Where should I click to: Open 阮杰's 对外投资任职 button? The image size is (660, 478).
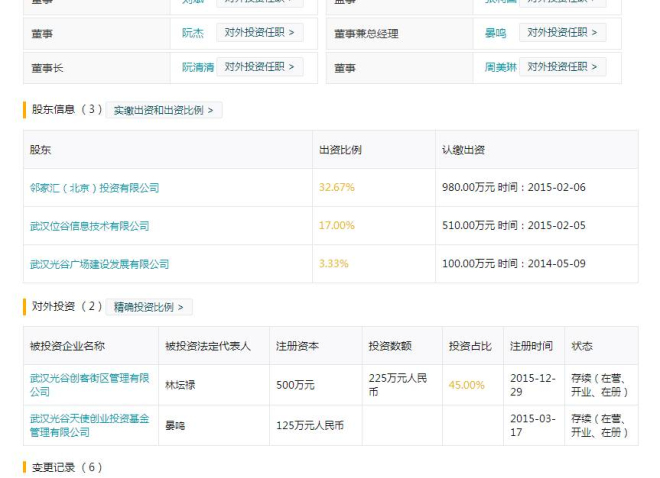(x=260, y=32)
